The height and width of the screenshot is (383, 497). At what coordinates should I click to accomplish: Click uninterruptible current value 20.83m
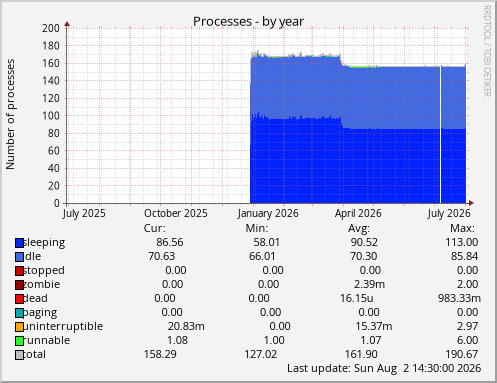[x=186, y=326]
